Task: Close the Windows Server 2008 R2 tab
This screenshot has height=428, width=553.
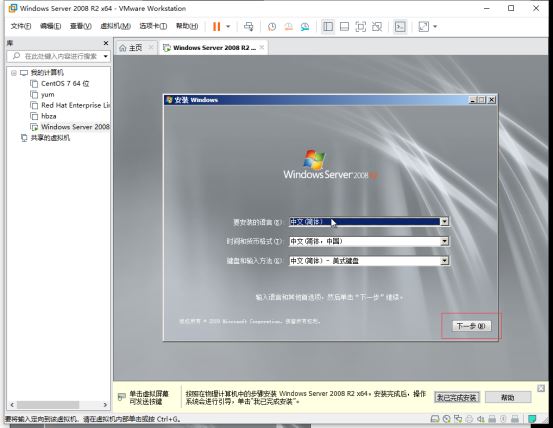Action: point(262,47)
